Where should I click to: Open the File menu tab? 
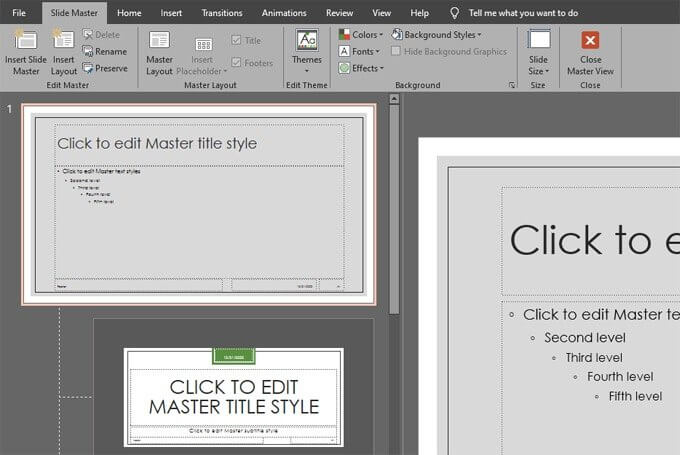[19, 13]
